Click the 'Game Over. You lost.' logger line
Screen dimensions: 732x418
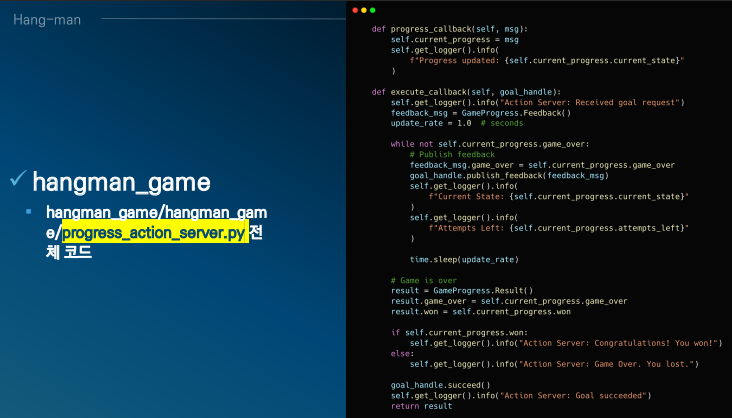554,364
